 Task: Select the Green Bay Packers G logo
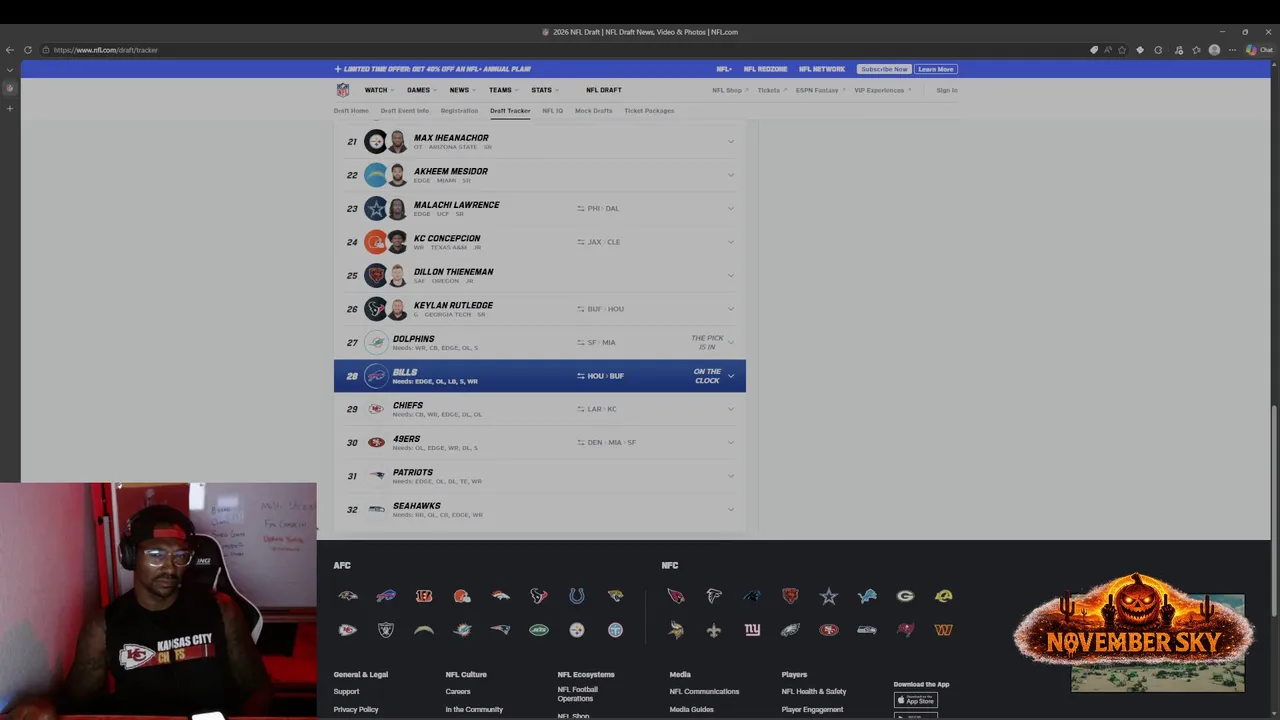[905, 596]
